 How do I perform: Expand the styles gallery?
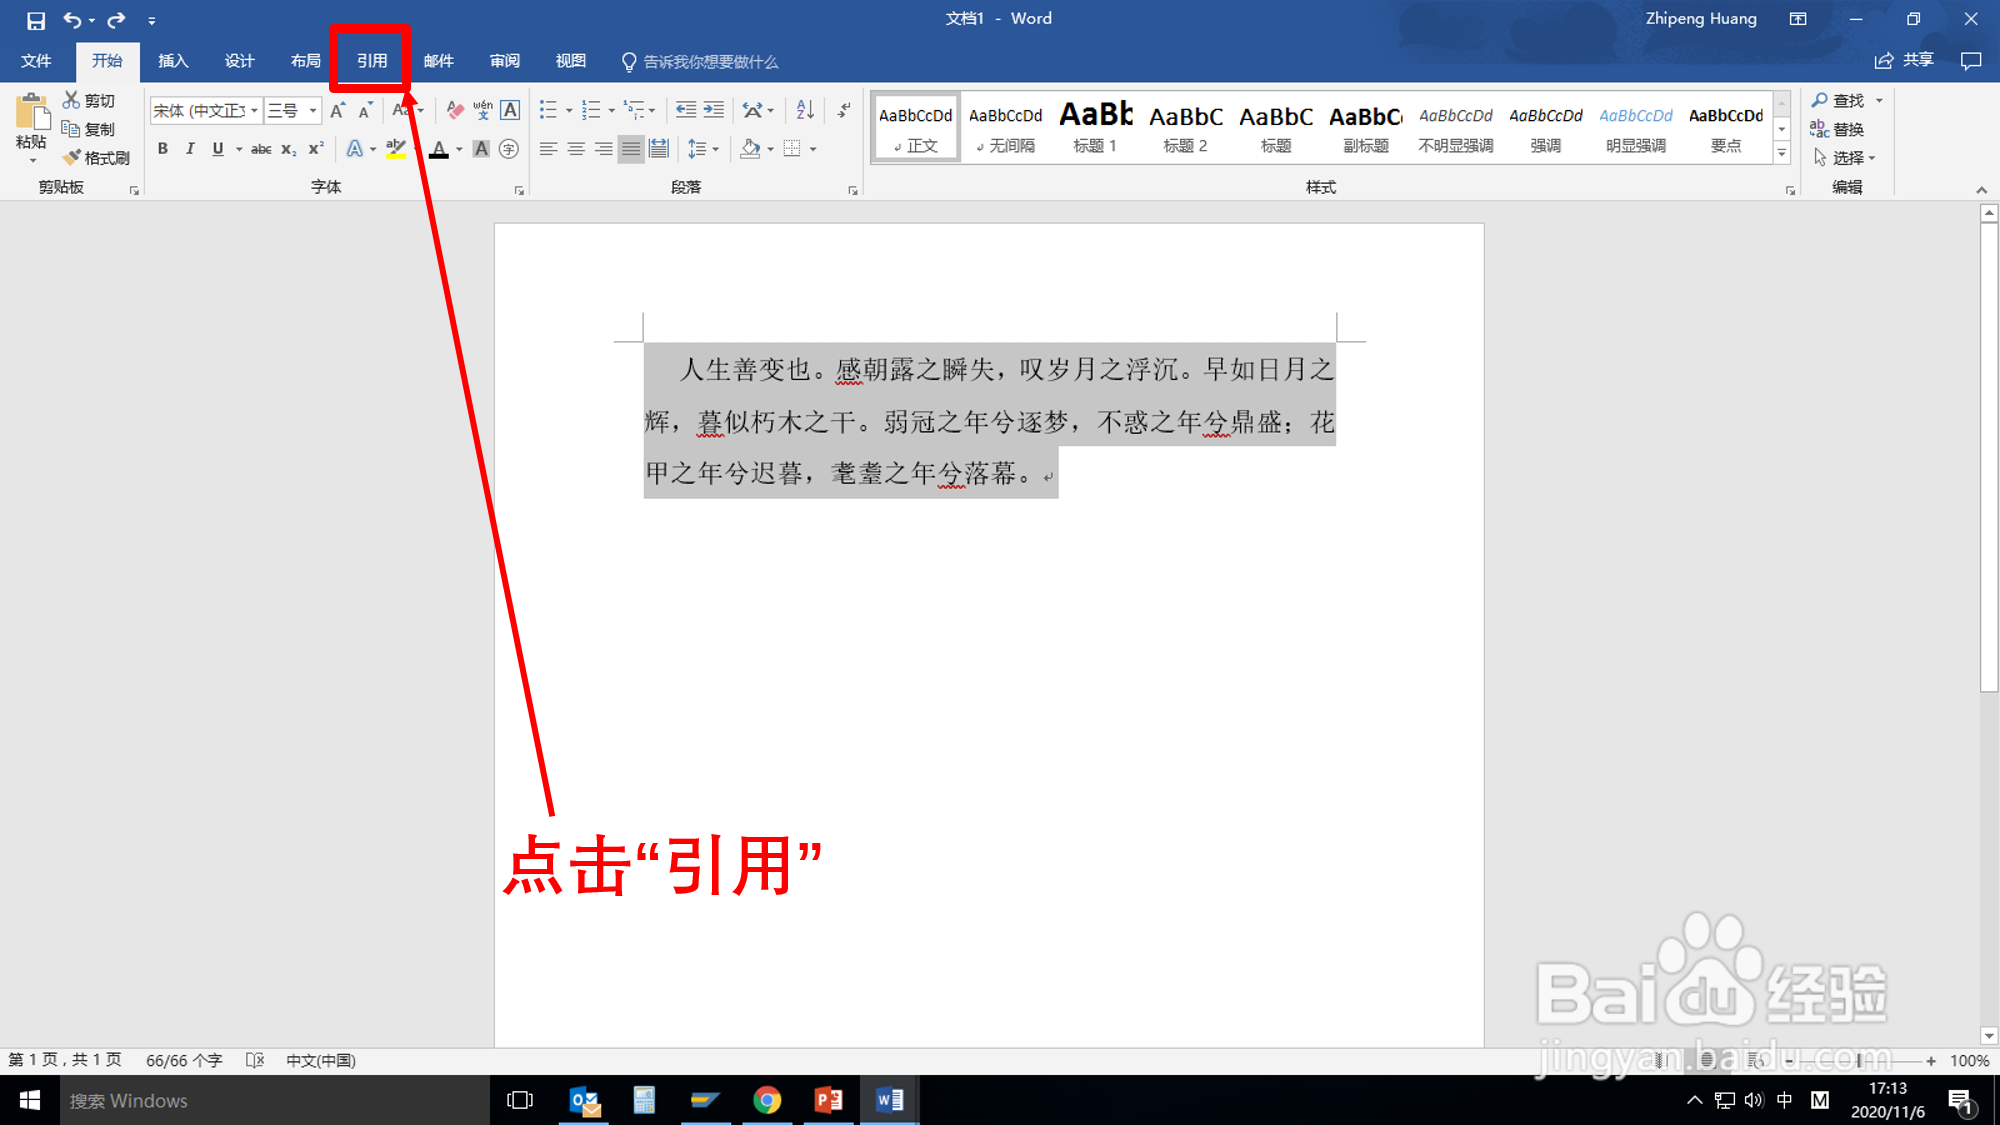pos(1782,153)
